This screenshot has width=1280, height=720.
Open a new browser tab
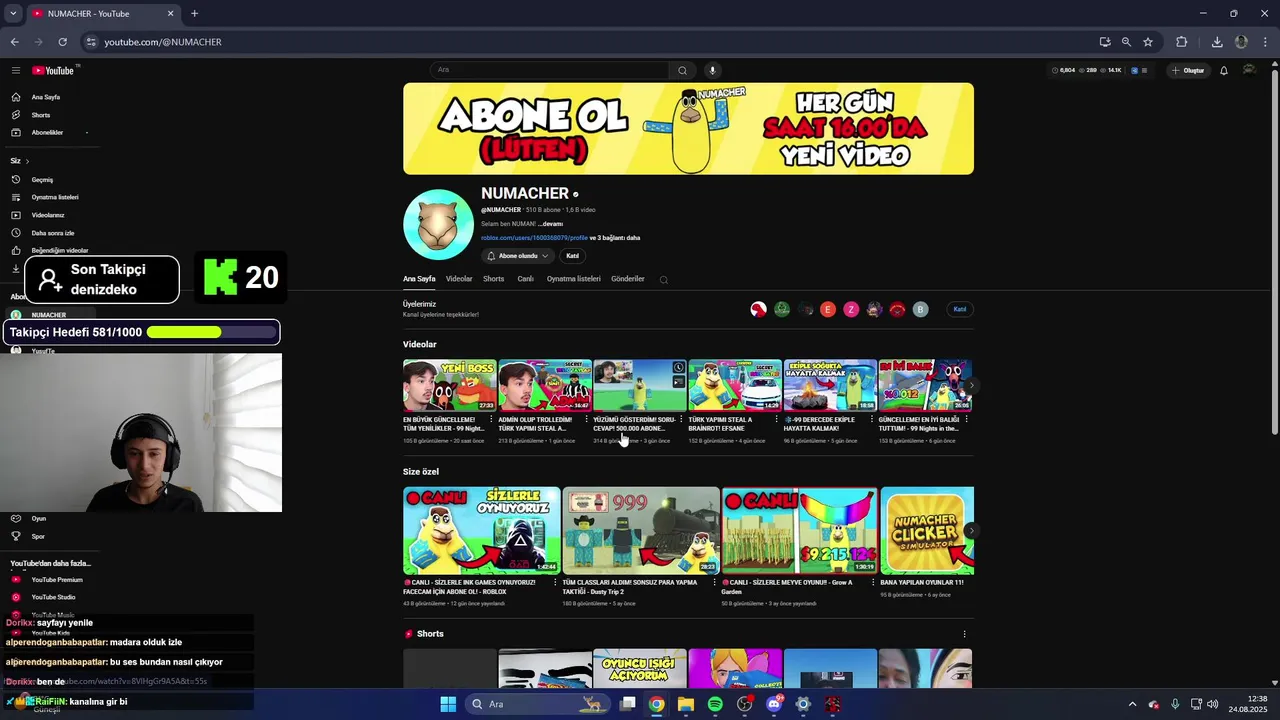[x=194, y=13]
